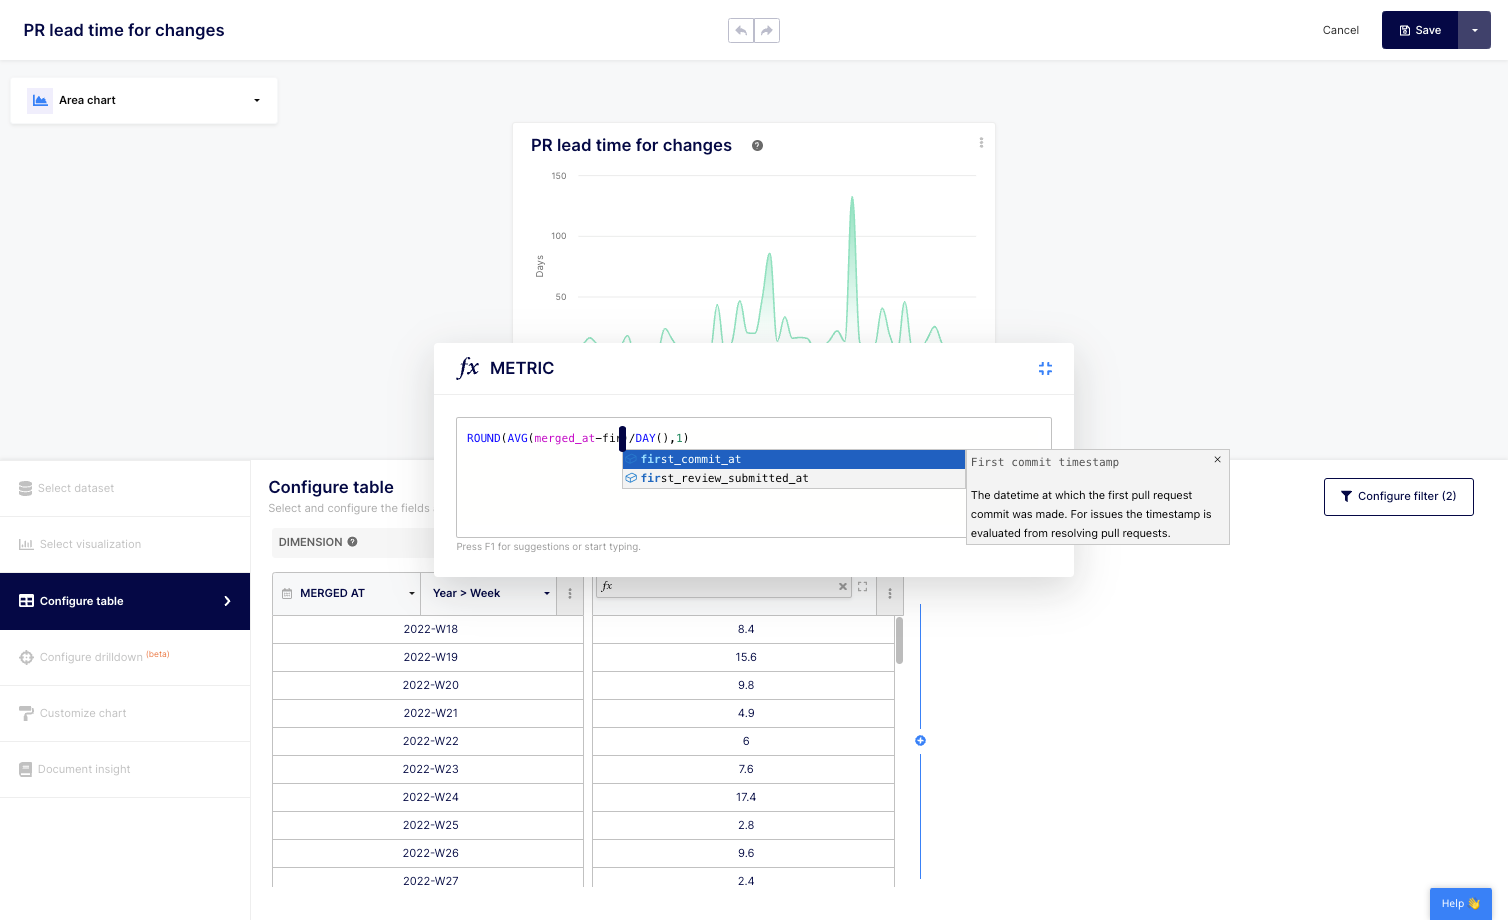Click the redo arrow icon
1508x920 pixels.
(x=767, y=30)
